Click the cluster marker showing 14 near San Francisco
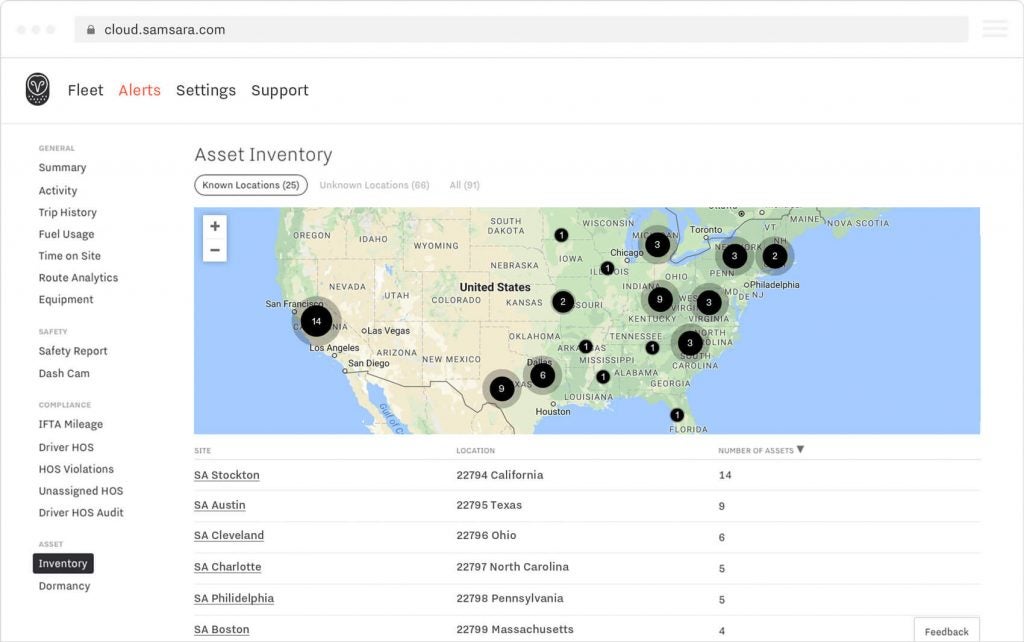 (x=316, y=321)
